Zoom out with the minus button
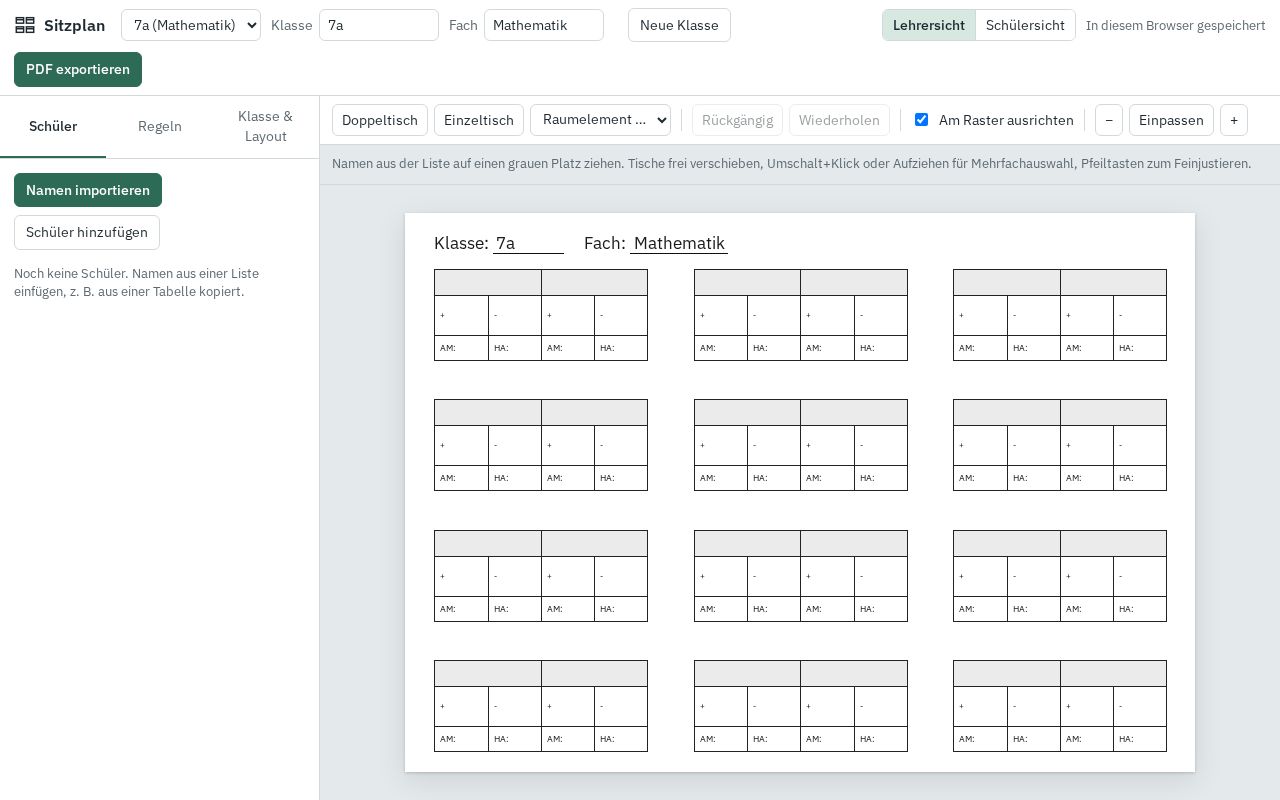Screen dimensions: 1280x800 click(x=1109, y=120)
